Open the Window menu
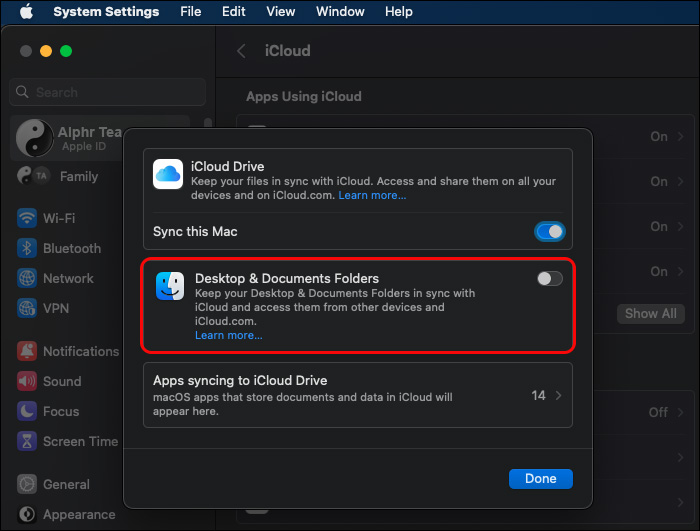 point(340,12)
